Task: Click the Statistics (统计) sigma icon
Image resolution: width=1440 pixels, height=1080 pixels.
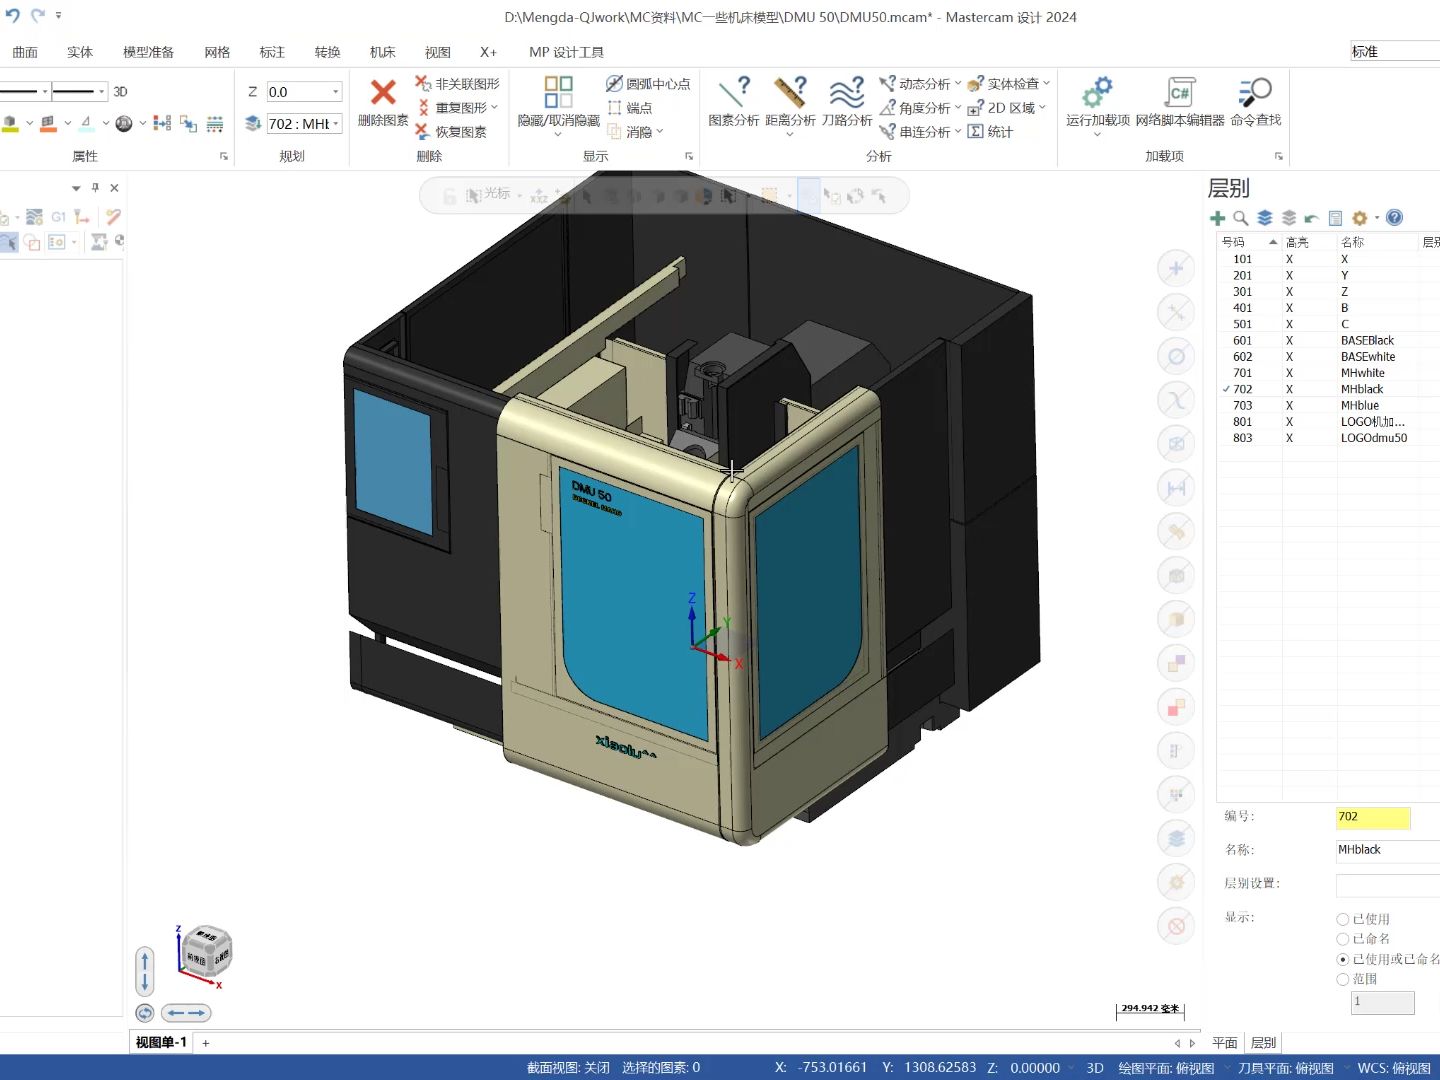Action: (975, 132)
